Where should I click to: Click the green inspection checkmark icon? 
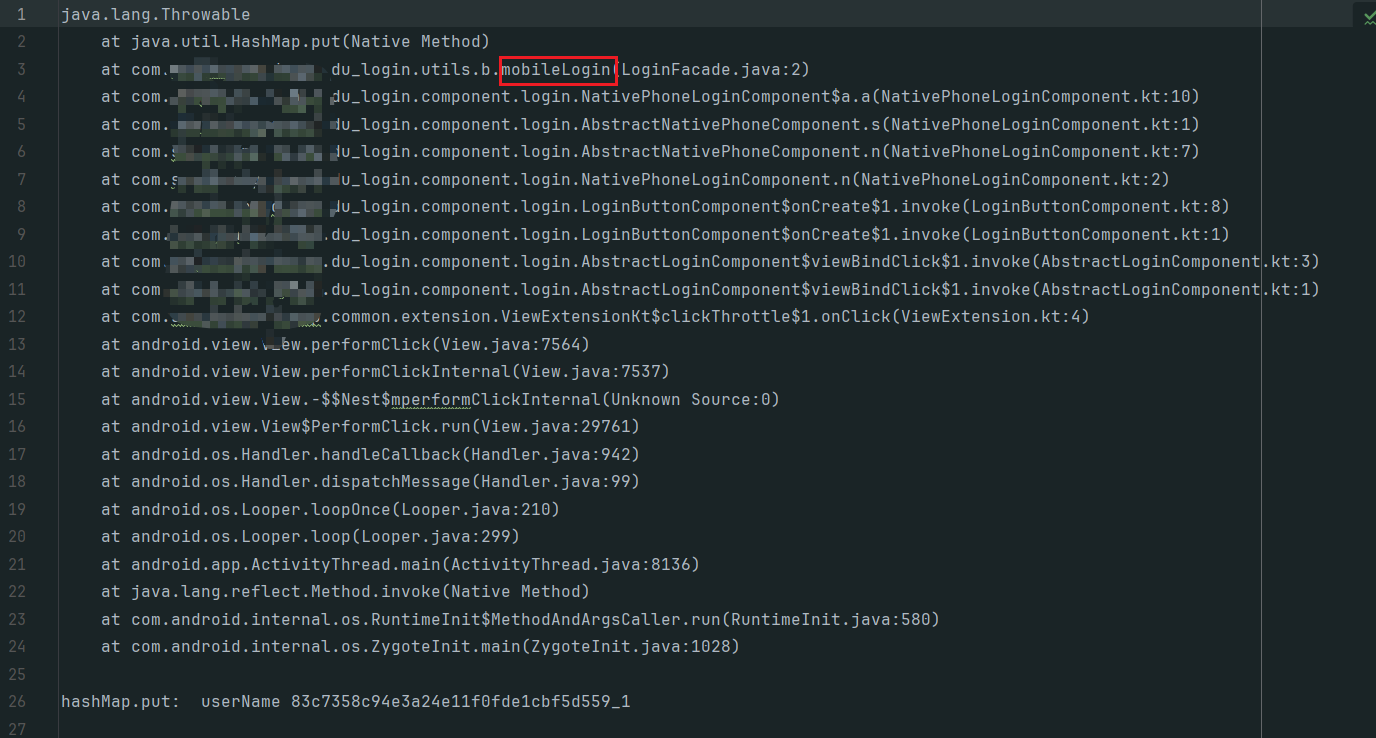(x=1369, y=16)
